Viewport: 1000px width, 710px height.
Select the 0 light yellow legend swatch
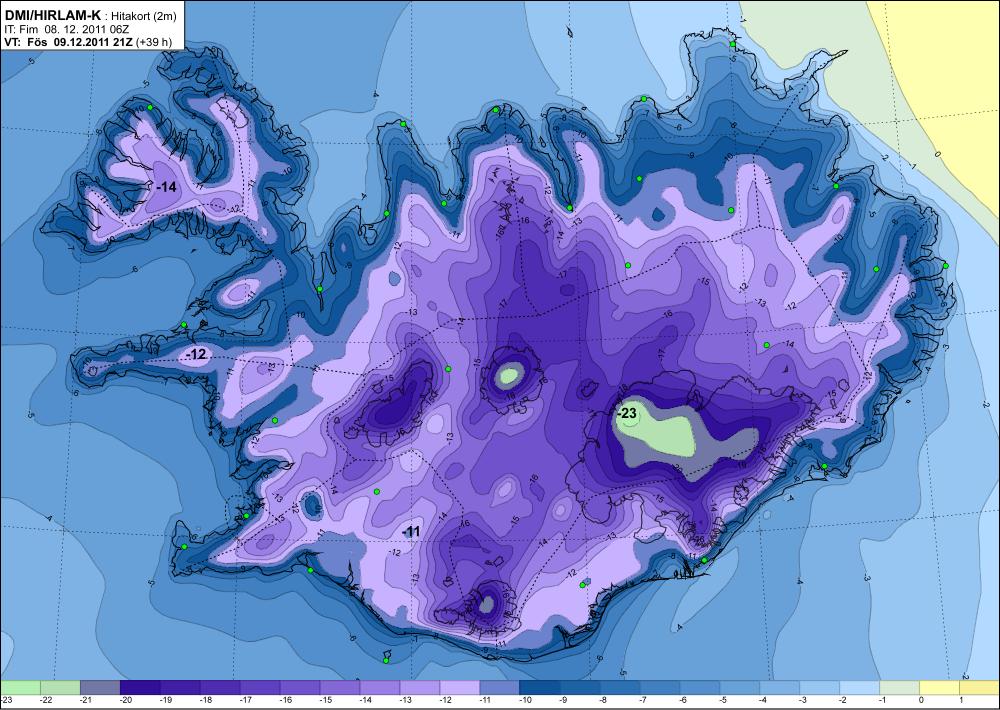(939, 688)
